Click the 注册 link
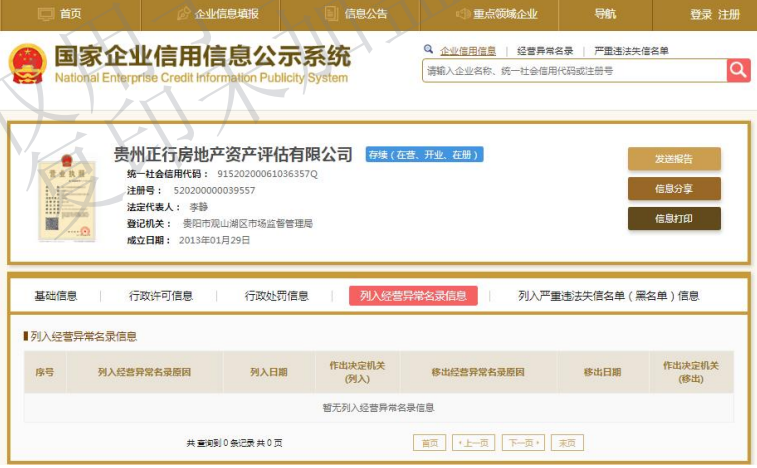 729,14
